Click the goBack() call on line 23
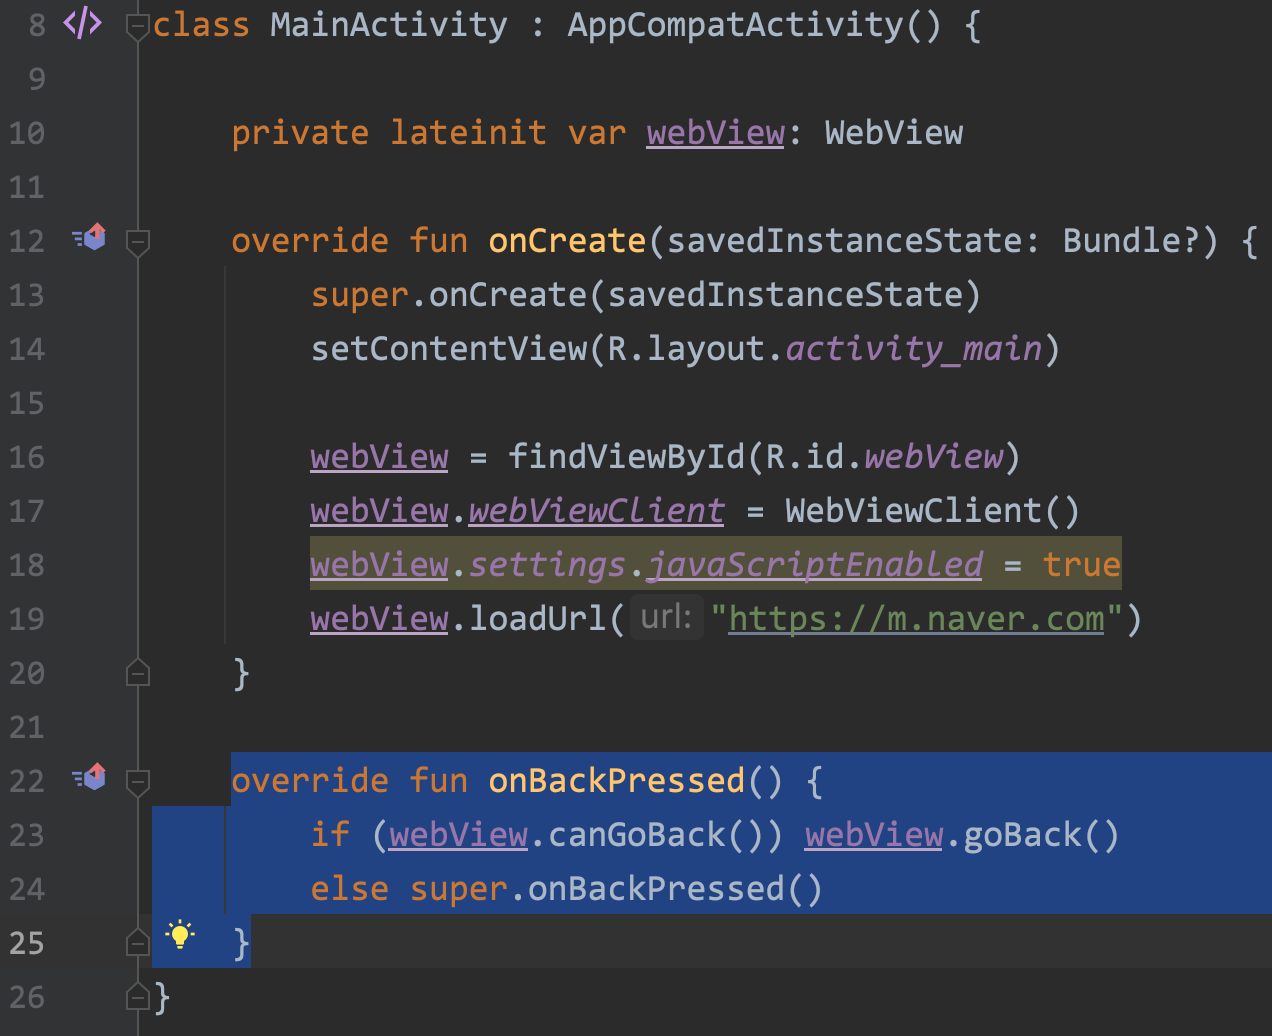Viewport: 1272px width, 1036px height. pyautogui.click(x=1040, y=835)
